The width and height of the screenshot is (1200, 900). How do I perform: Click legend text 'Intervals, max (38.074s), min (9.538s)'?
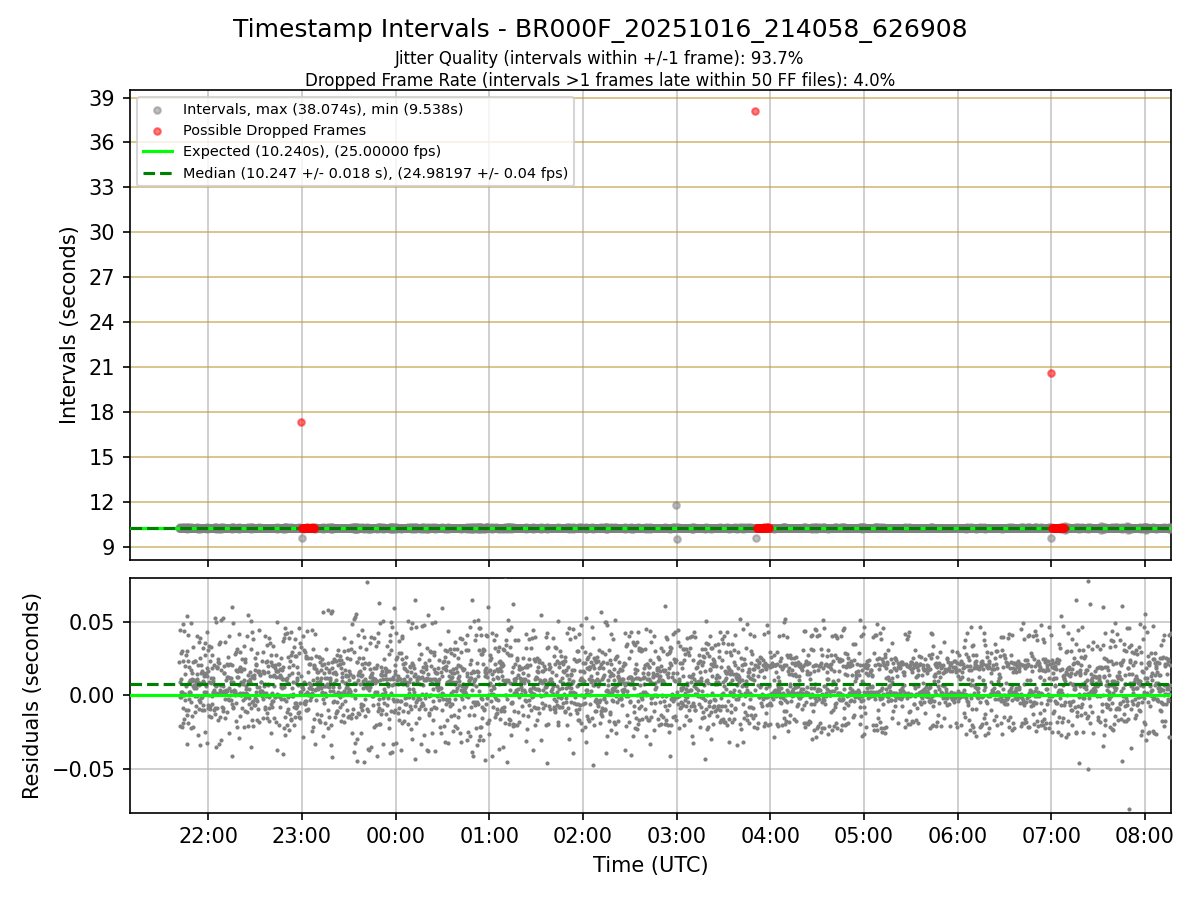(x=323, y=109)
